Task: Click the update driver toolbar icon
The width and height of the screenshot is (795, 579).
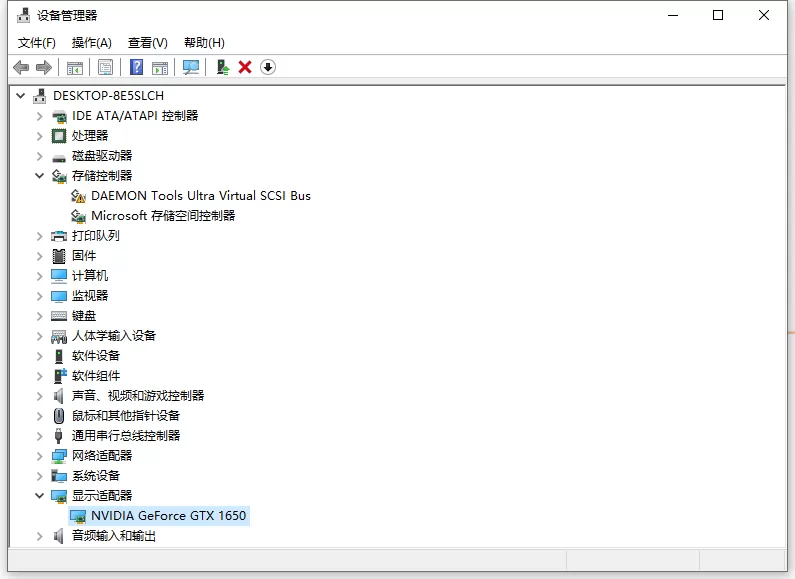Action: tap(223, 67)
